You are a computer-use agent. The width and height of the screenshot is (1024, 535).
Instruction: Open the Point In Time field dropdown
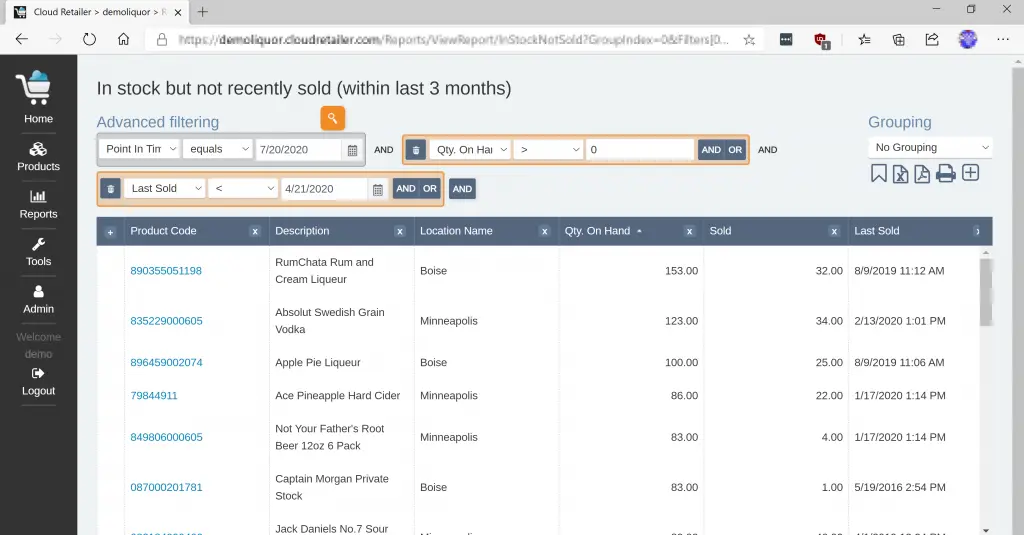pos(140,149)
